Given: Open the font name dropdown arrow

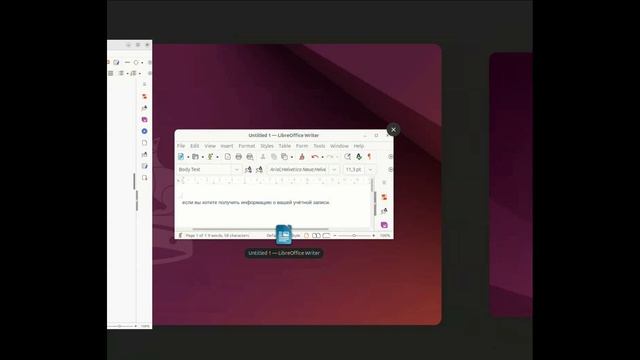Looking at the screenshot, I should [x=334, y=169].
